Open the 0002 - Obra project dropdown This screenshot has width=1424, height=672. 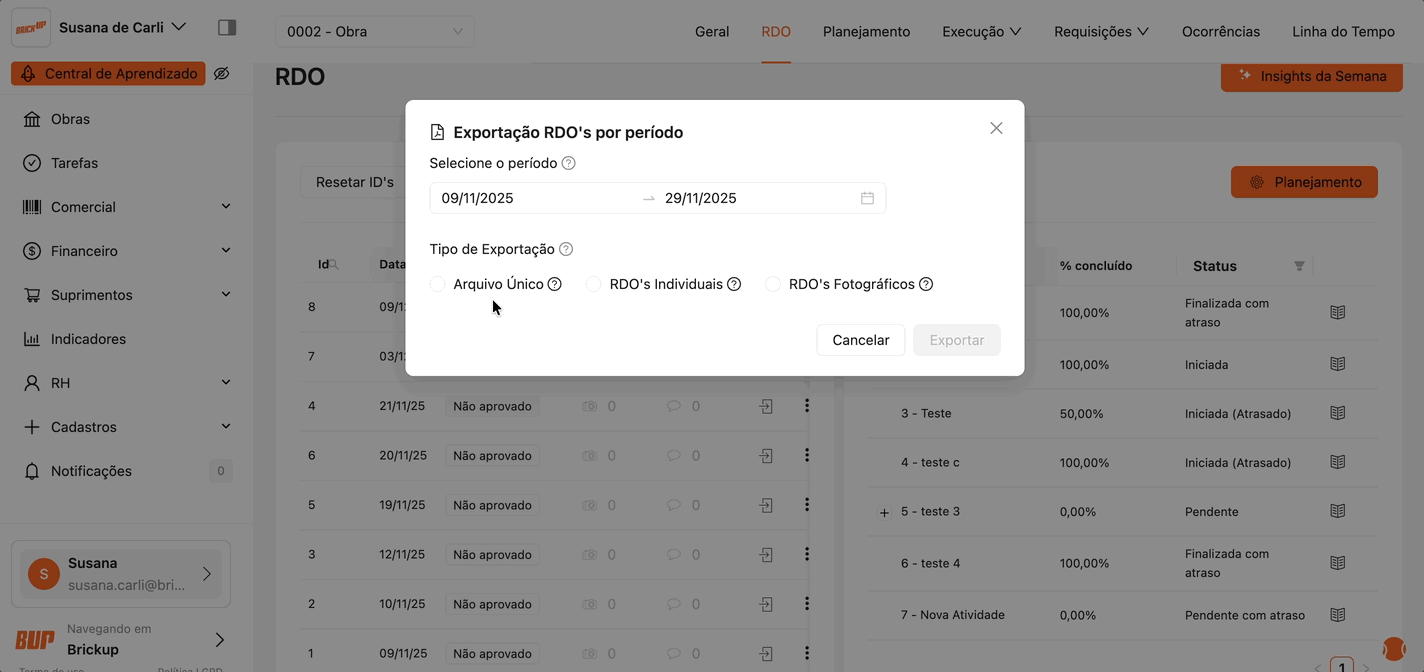374,31
